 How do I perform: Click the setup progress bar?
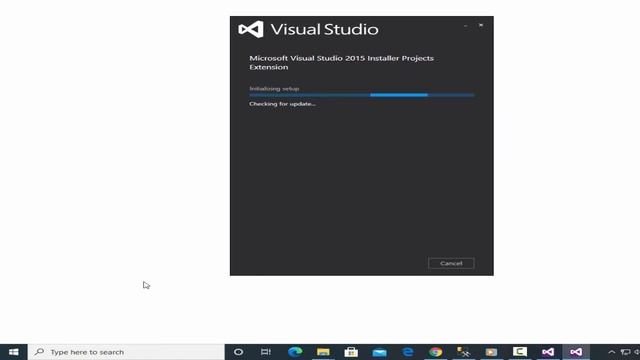pos(362,95)
